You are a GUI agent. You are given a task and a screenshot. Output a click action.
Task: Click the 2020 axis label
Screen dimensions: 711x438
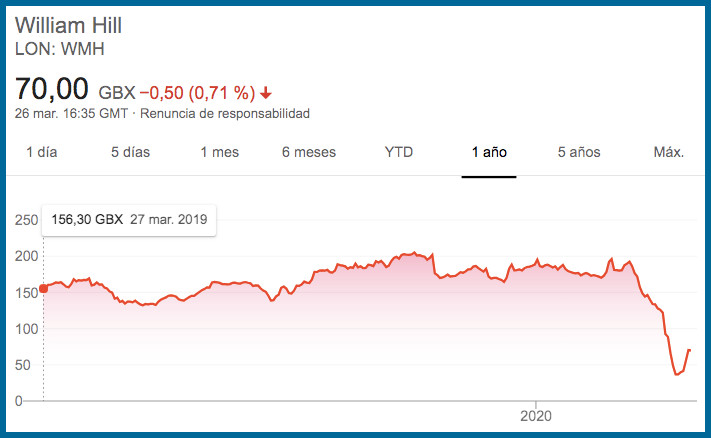536,416
